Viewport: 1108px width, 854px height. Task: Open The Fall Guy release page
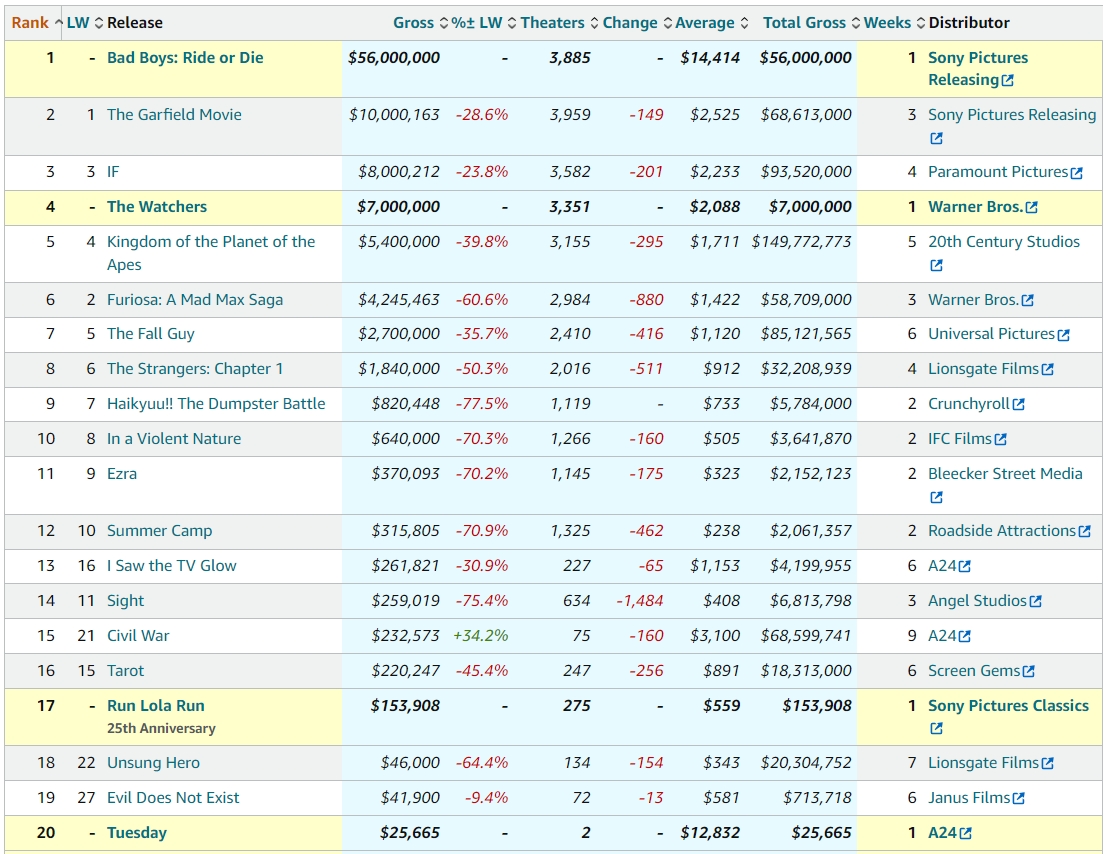coord(151,334)
